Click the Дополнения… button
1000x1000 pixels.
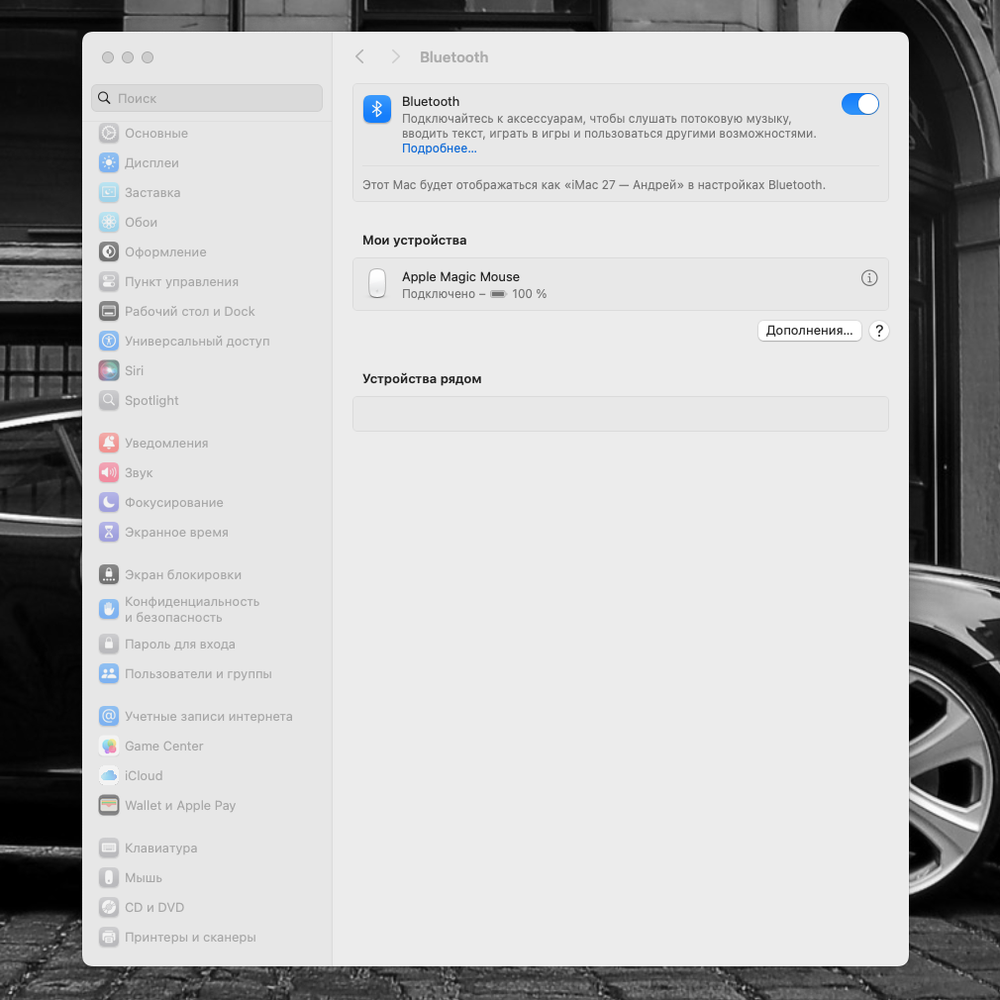point(809,330)
